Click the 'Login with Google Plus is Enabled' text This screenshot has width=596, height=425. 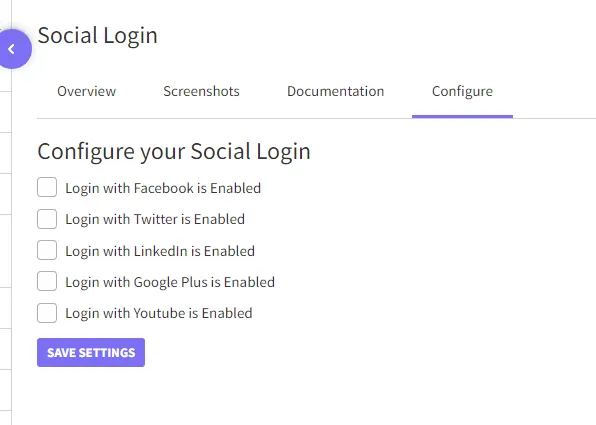click(x=170, y=282)
